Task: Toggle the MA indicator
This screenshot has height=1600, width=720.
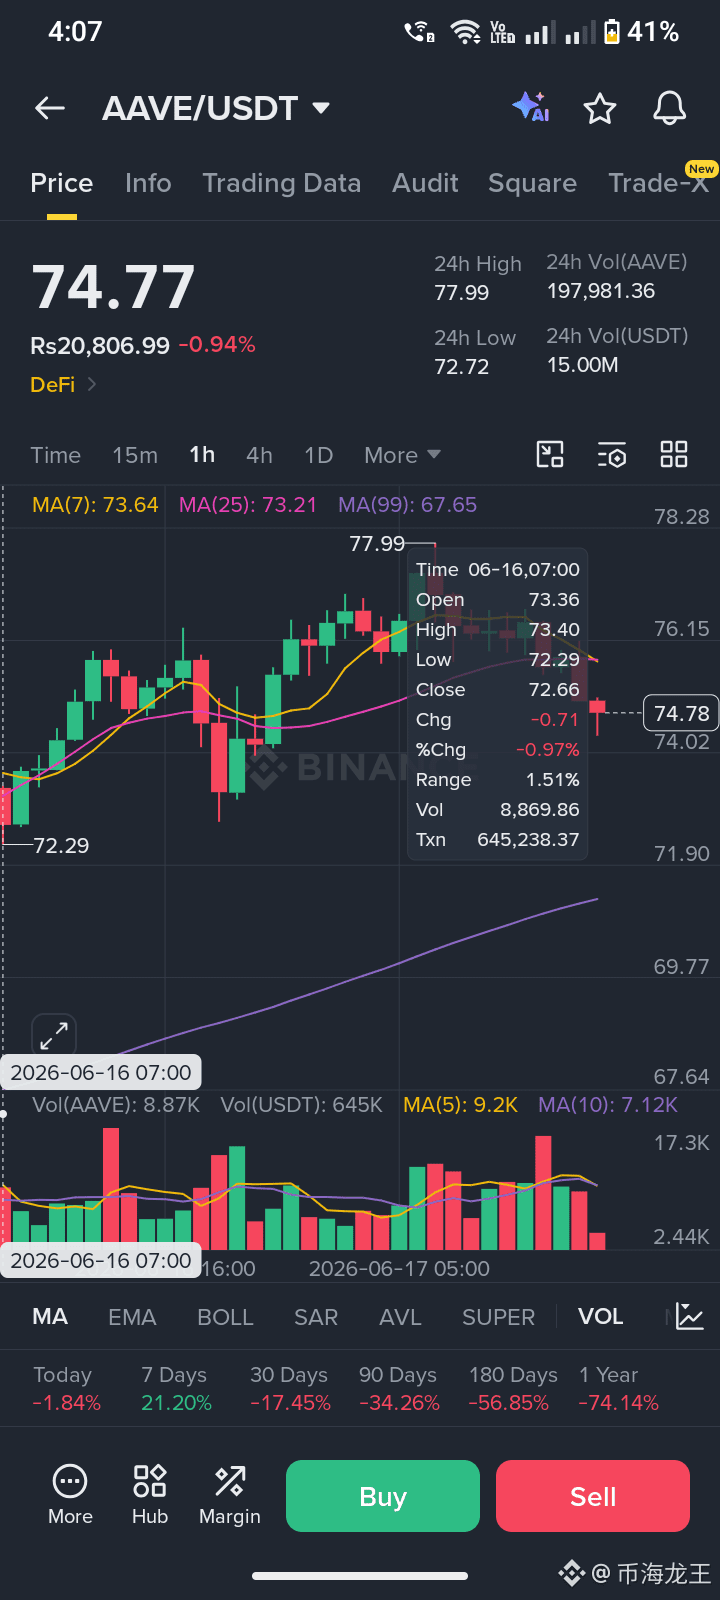Action: (x=50, y=1317)
